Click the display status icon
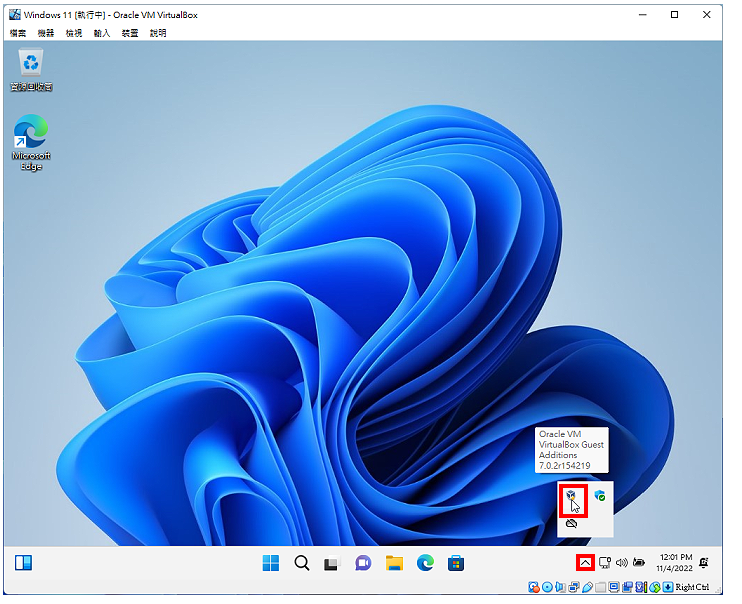The image size is (742, 604). (614, 587)
